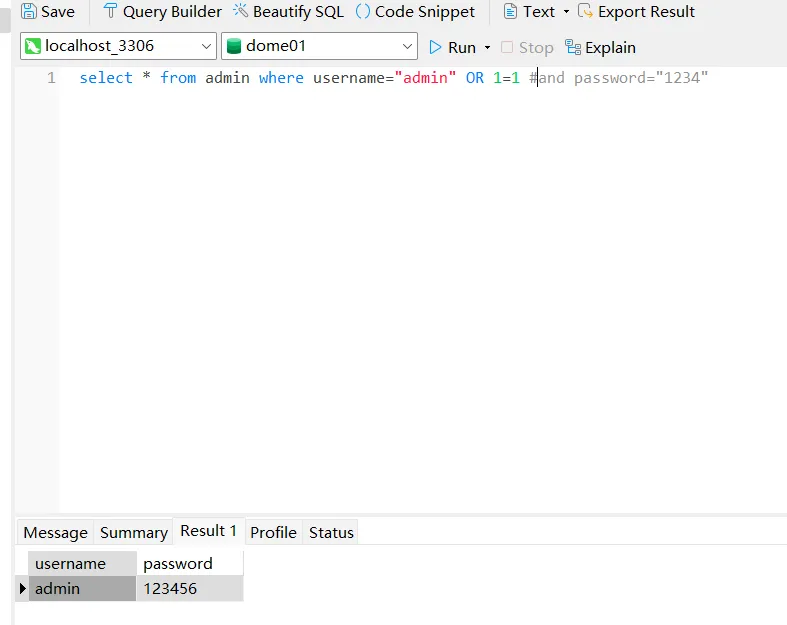Image resolution: width=787 pixels, height=625 pixels.
Task: Click the Beautify SQL wand icon
Action: 241,12
